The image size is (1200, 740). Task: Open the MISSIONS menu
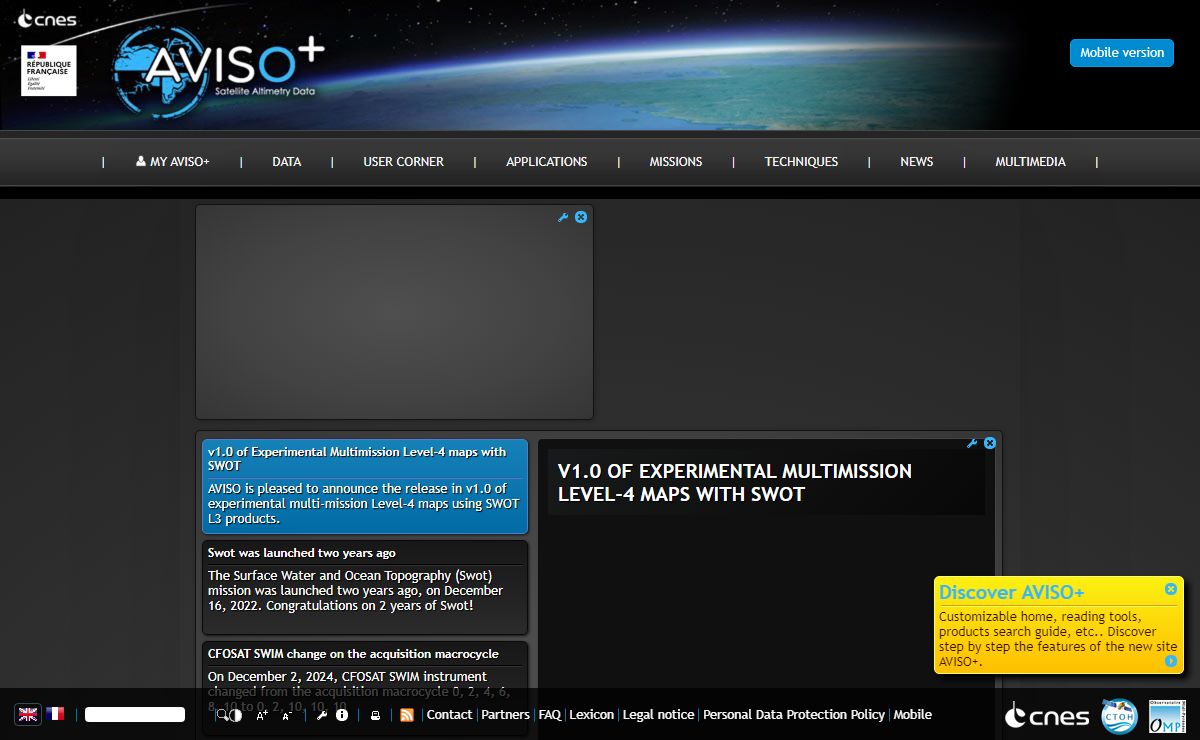tap(676, 162)
